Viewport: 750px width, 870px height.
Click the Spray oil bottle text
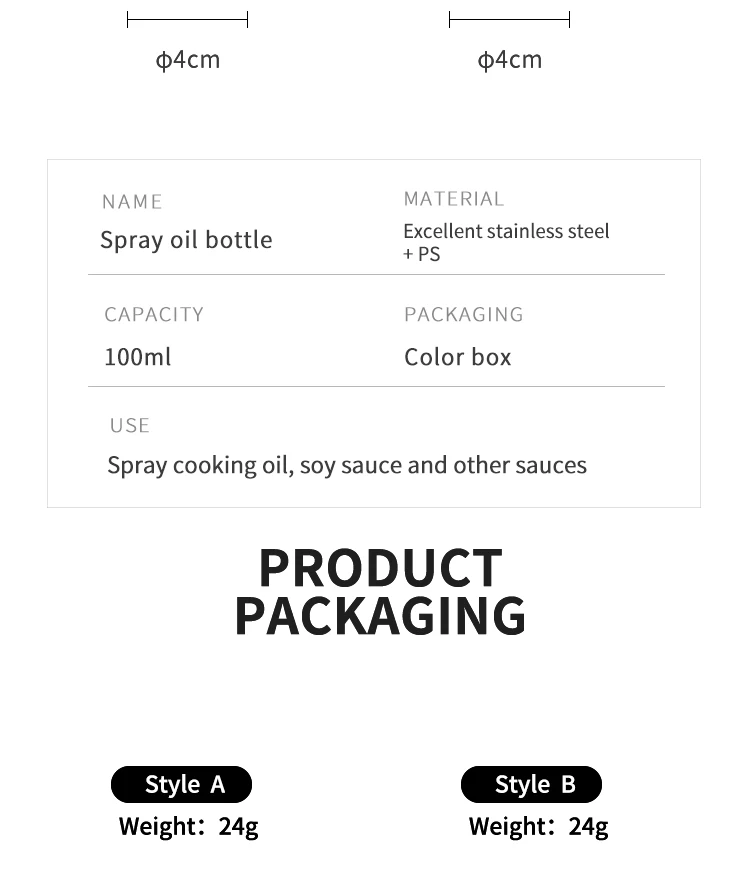[x=186, y=240]
